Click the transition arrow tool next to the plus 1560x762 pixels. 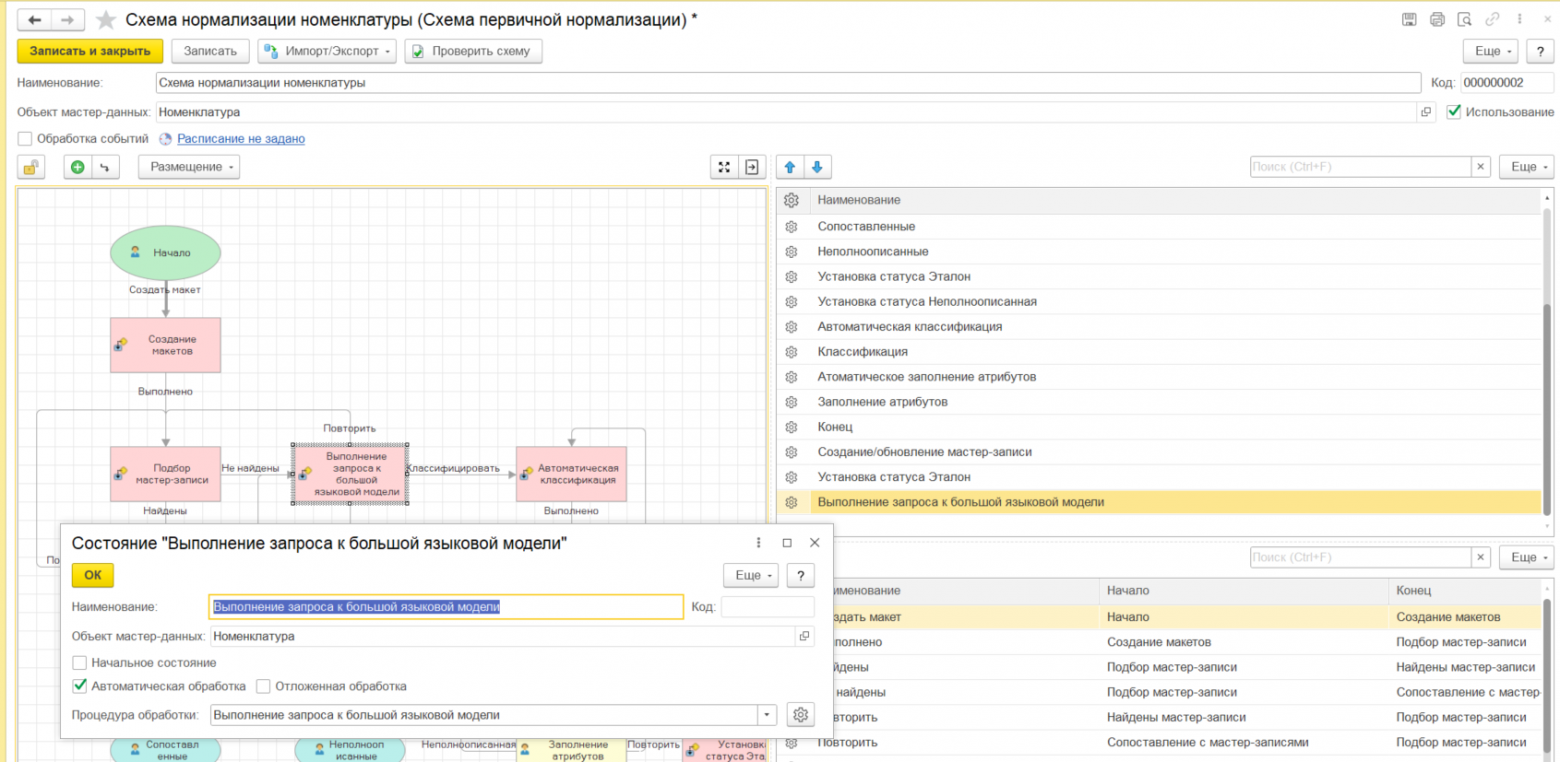104,167
